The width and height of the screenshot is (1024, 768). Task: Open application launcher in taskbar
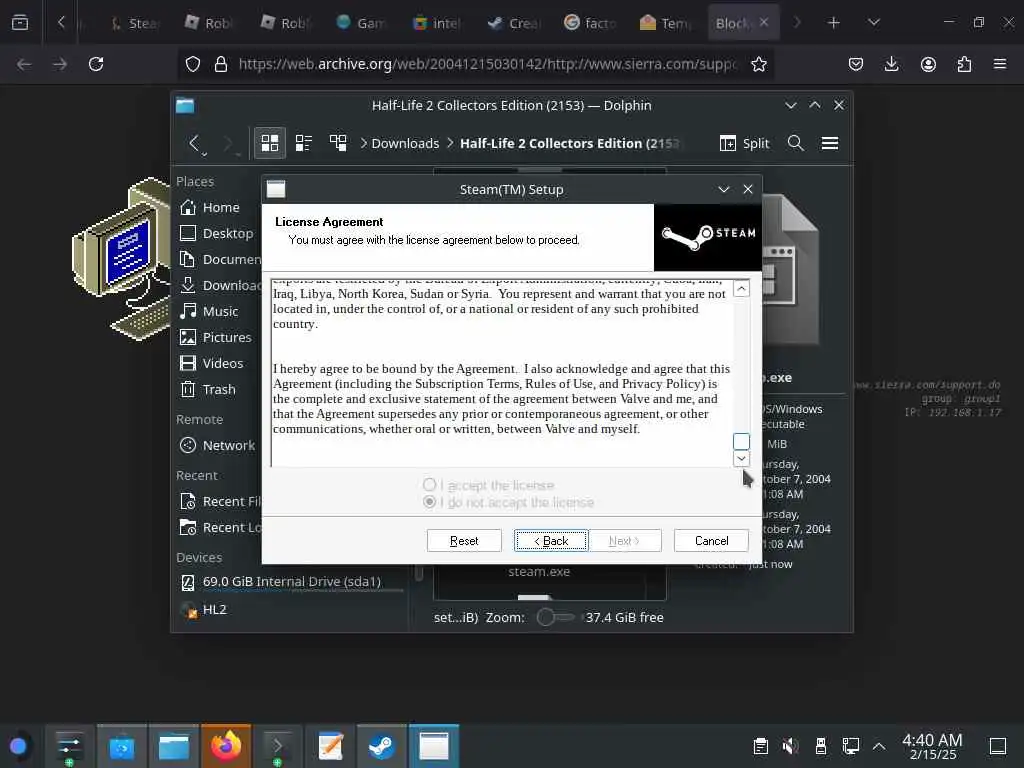pos(18,746)
